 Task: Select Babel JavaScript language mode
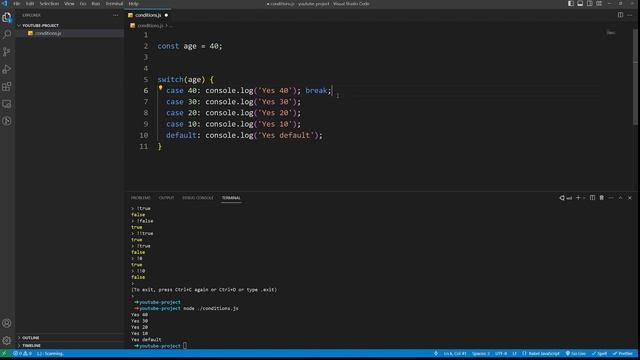click(541, 354)
